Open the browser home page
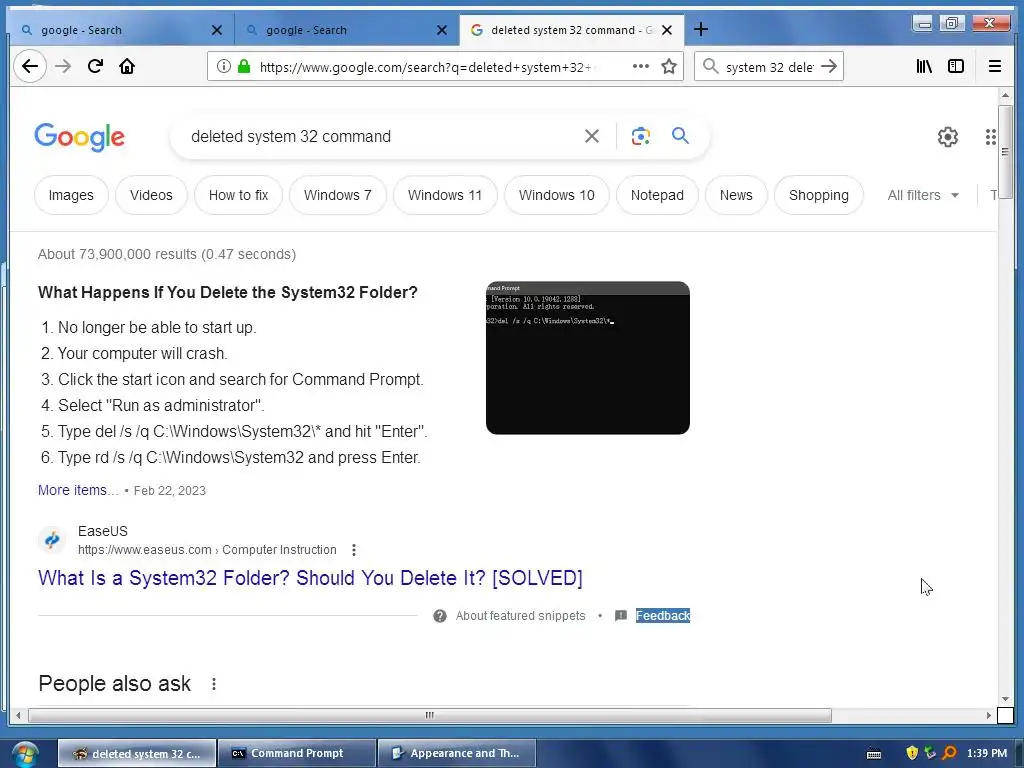The height and width of the screenshot is (768, 1024). (127, 66)
